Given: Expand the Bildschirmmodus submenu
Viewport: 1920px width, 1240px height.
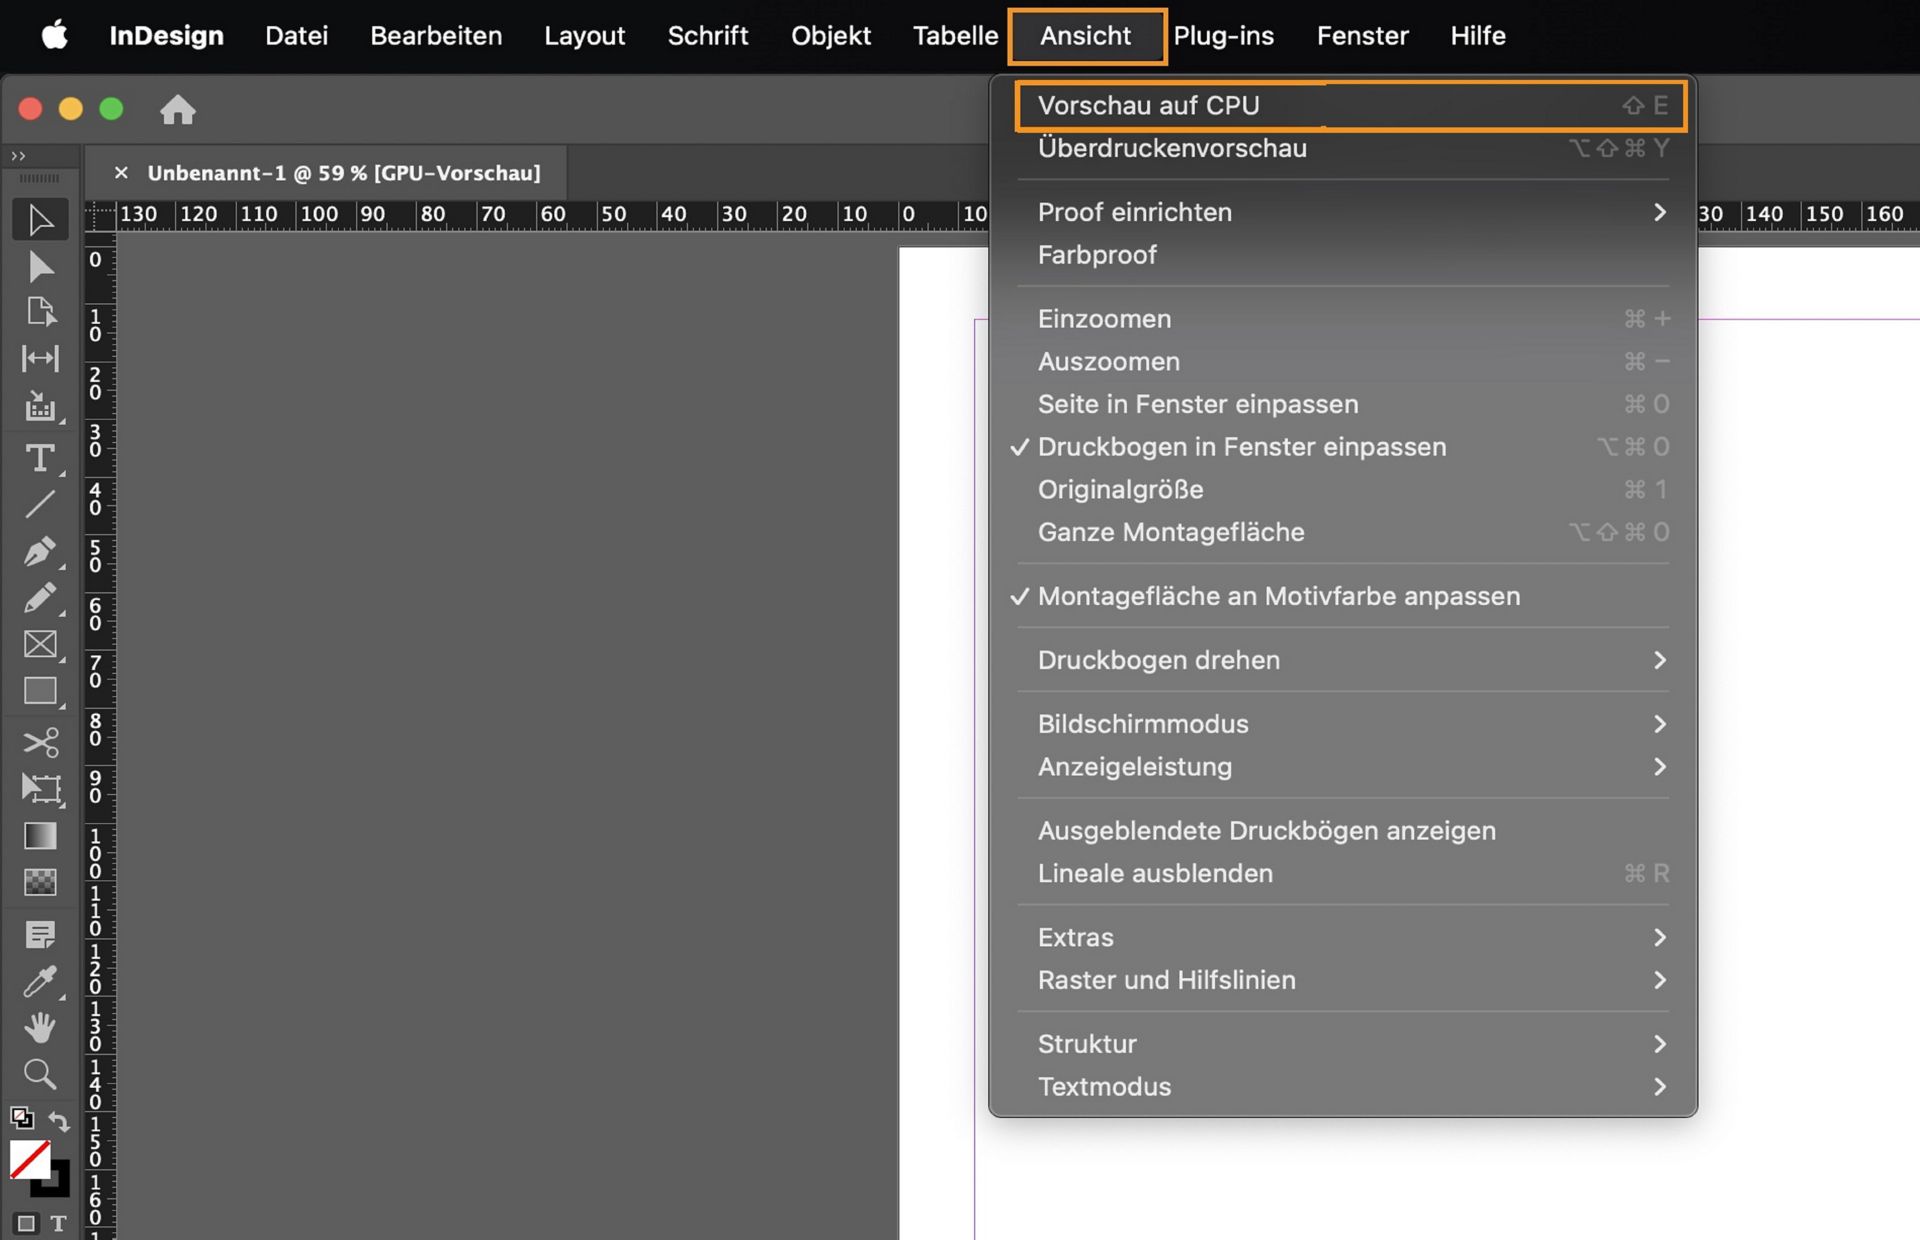Looking at the screenshot, I should click(x=1143, y=723).
